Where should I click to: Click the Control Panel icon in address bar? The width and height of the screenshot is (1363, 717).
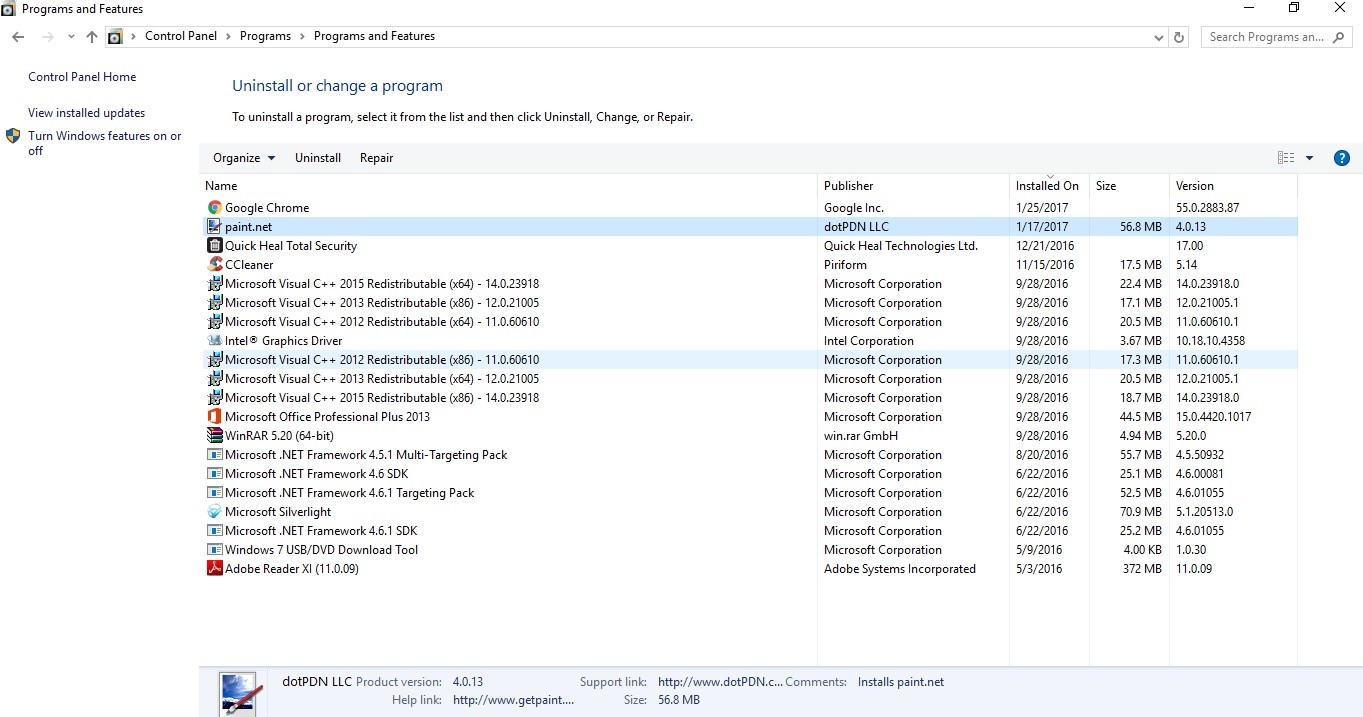click(x=115, y=37)
